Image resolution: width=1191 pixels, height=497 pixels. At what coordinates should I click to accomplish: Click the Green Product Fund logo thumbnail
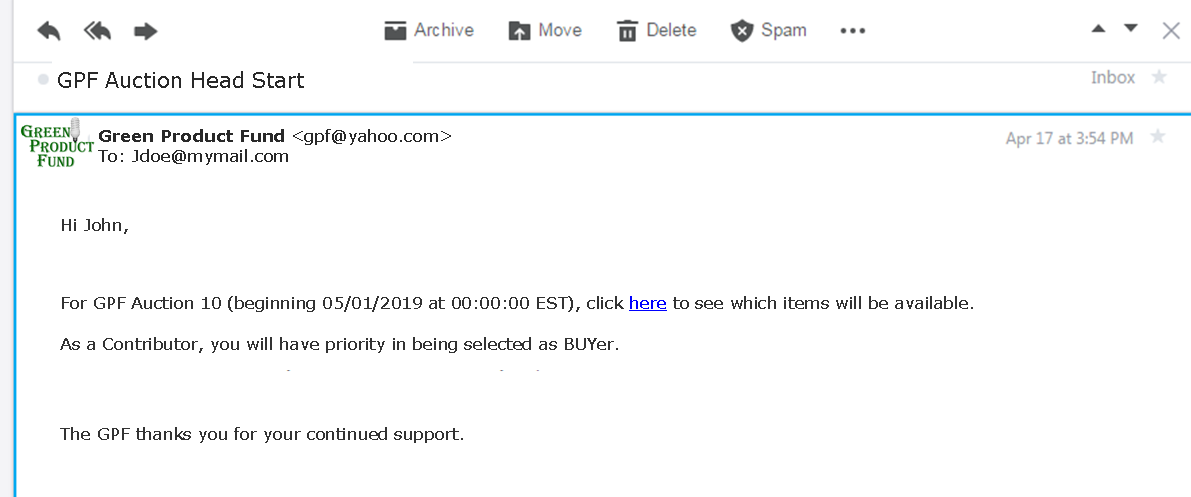click(x=56, y=143)
